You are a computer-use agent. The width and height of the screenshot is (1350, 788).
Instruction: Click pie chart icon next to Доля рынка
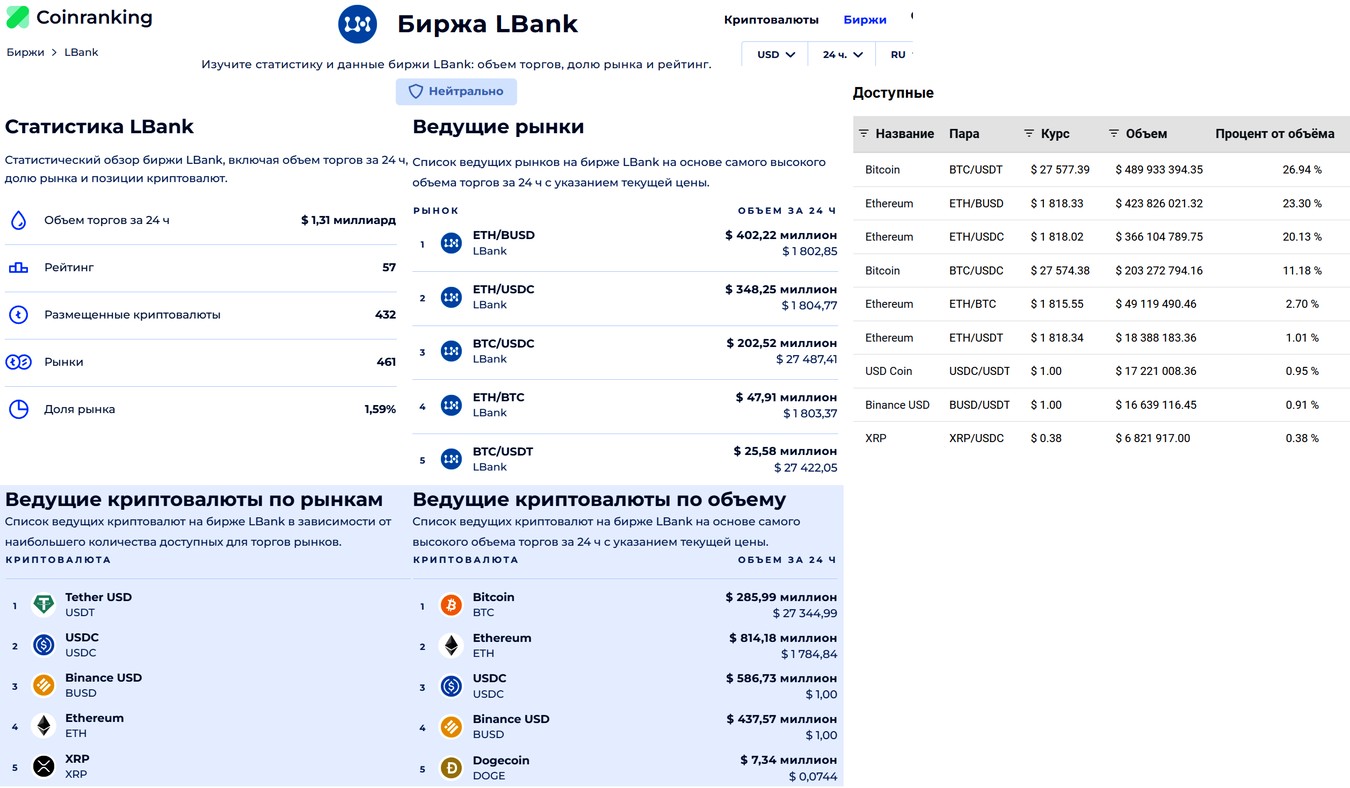(18, 409)
